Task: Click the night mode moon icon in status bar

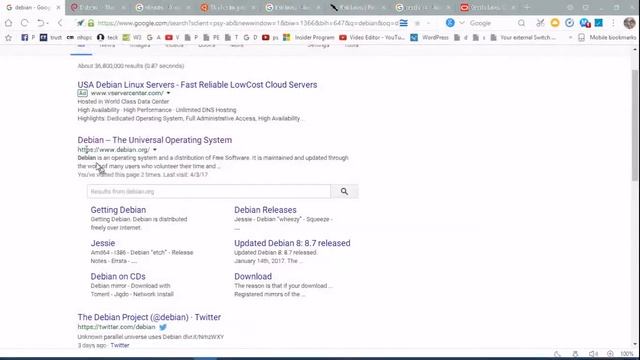Action: click(x=557, y=354)
